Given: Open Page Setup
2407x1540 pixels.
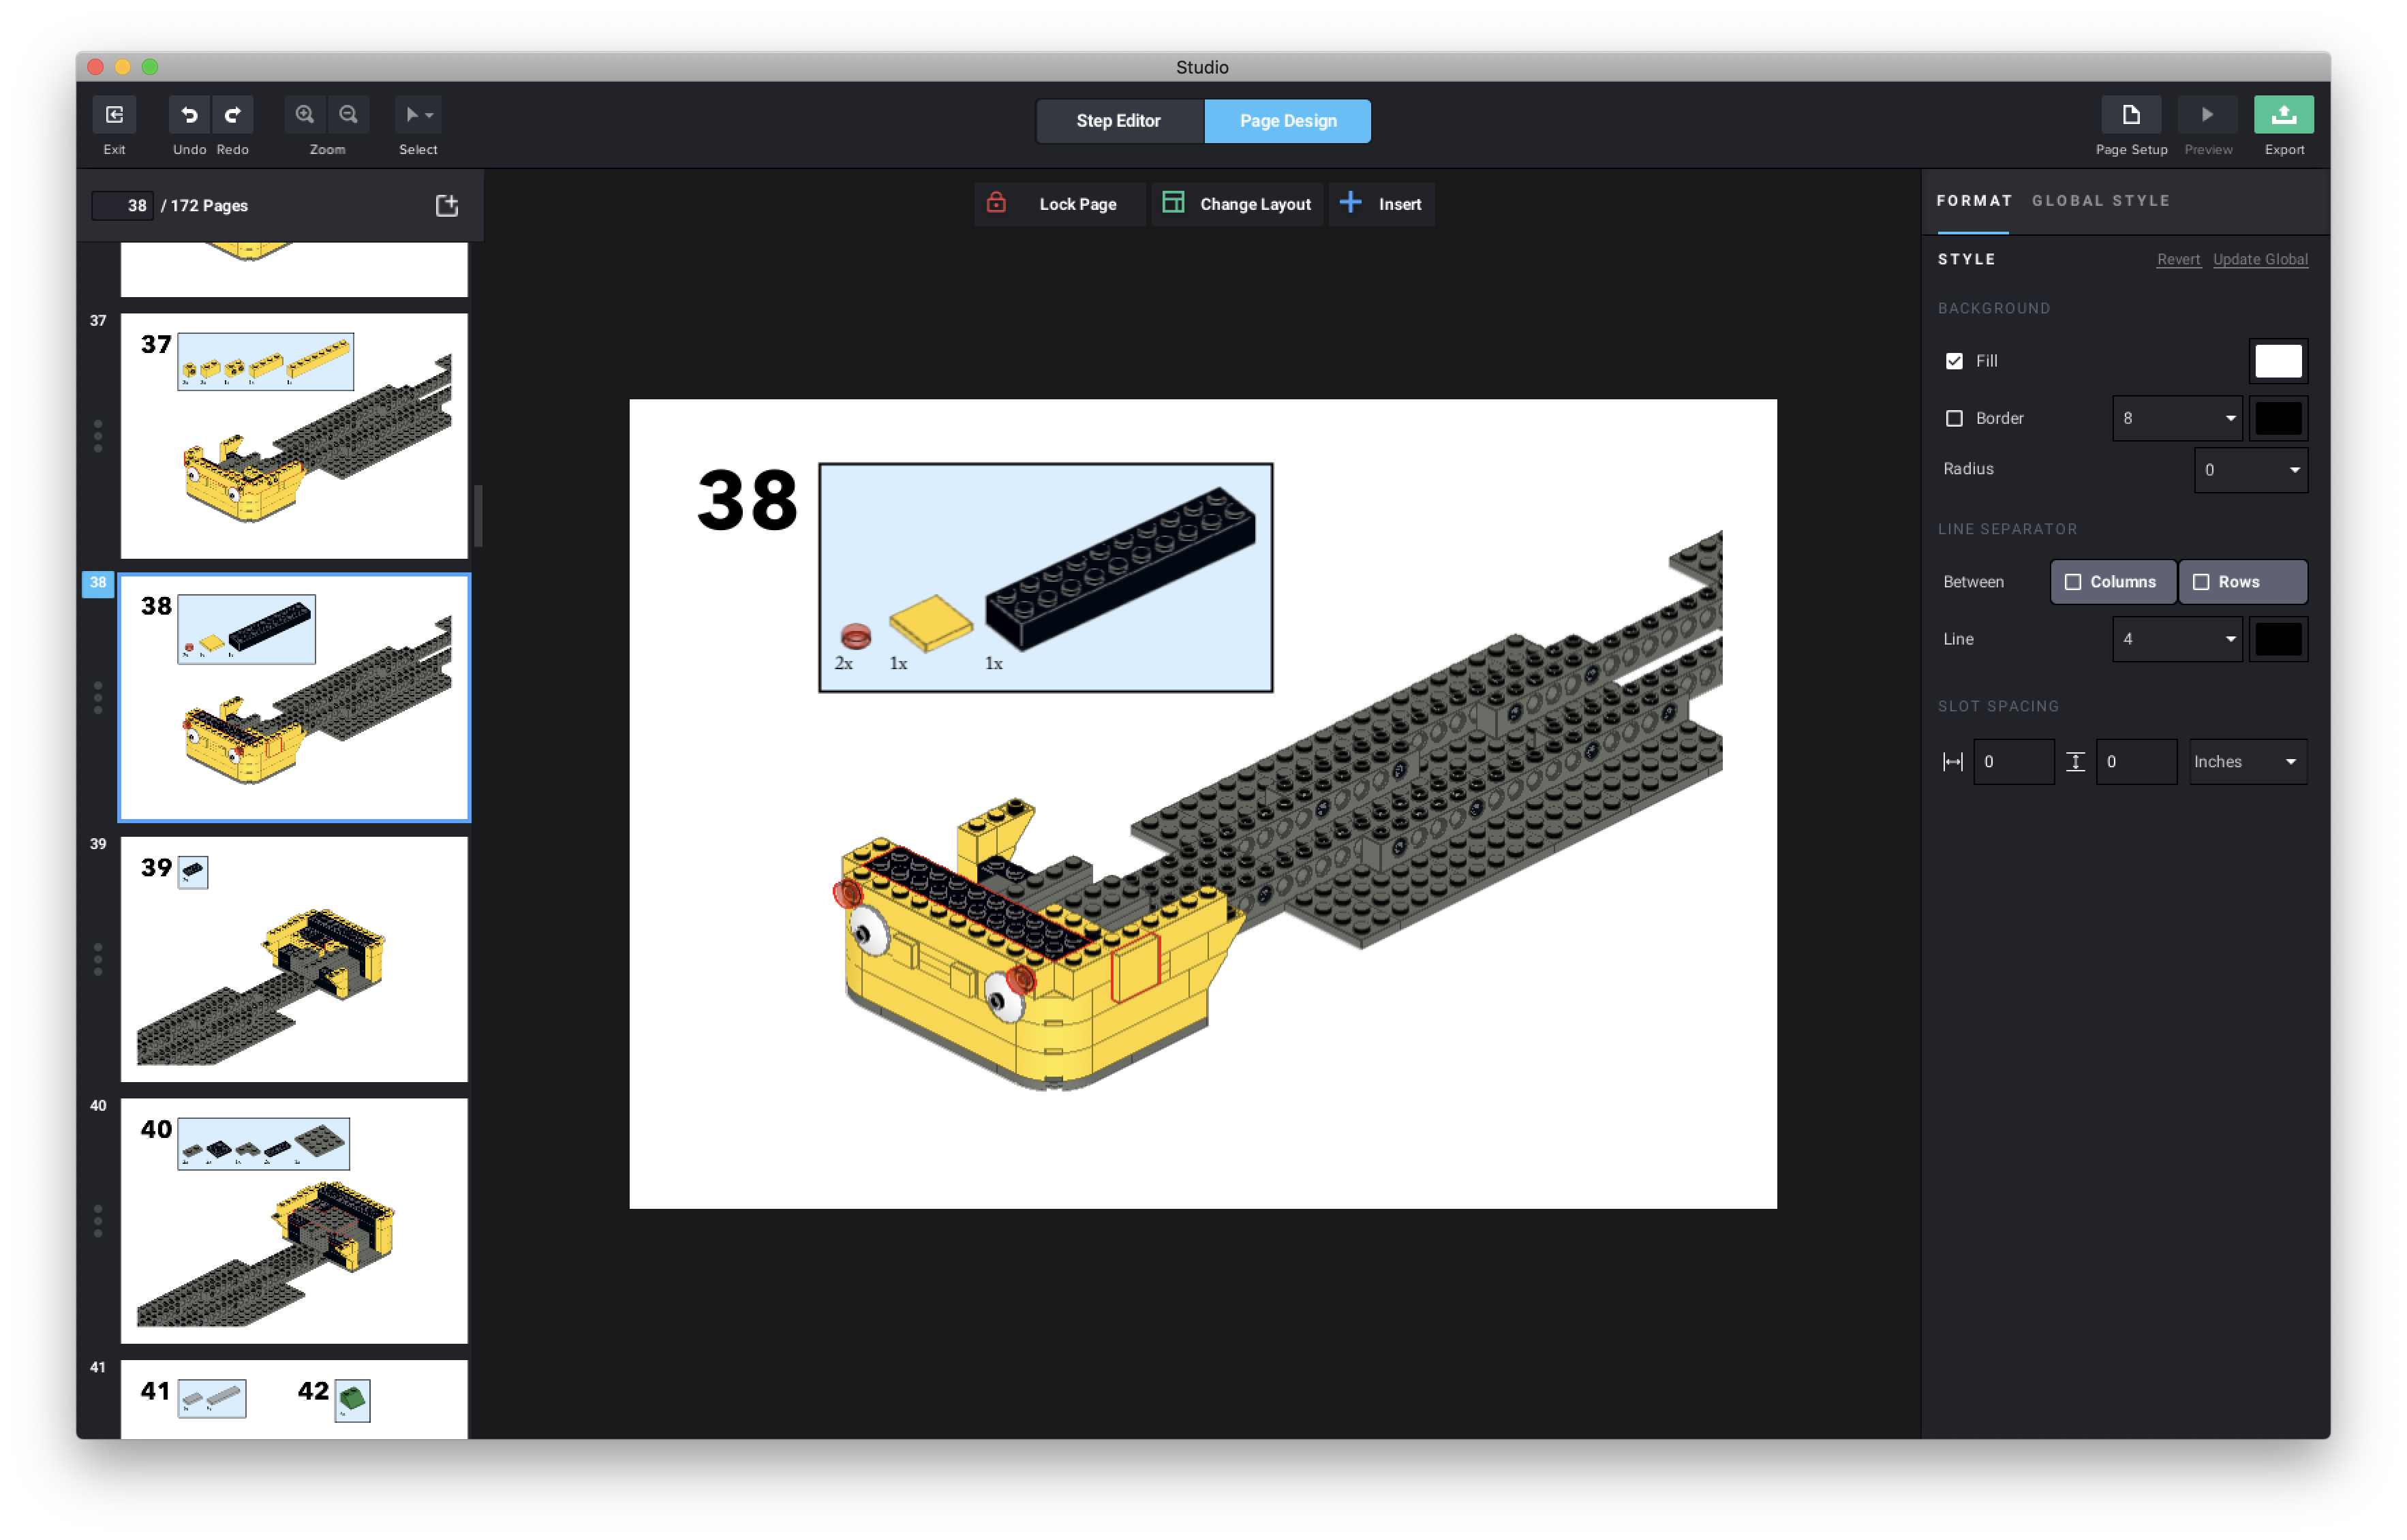Looking at the screenshot, I should [x=2131, y=115].
